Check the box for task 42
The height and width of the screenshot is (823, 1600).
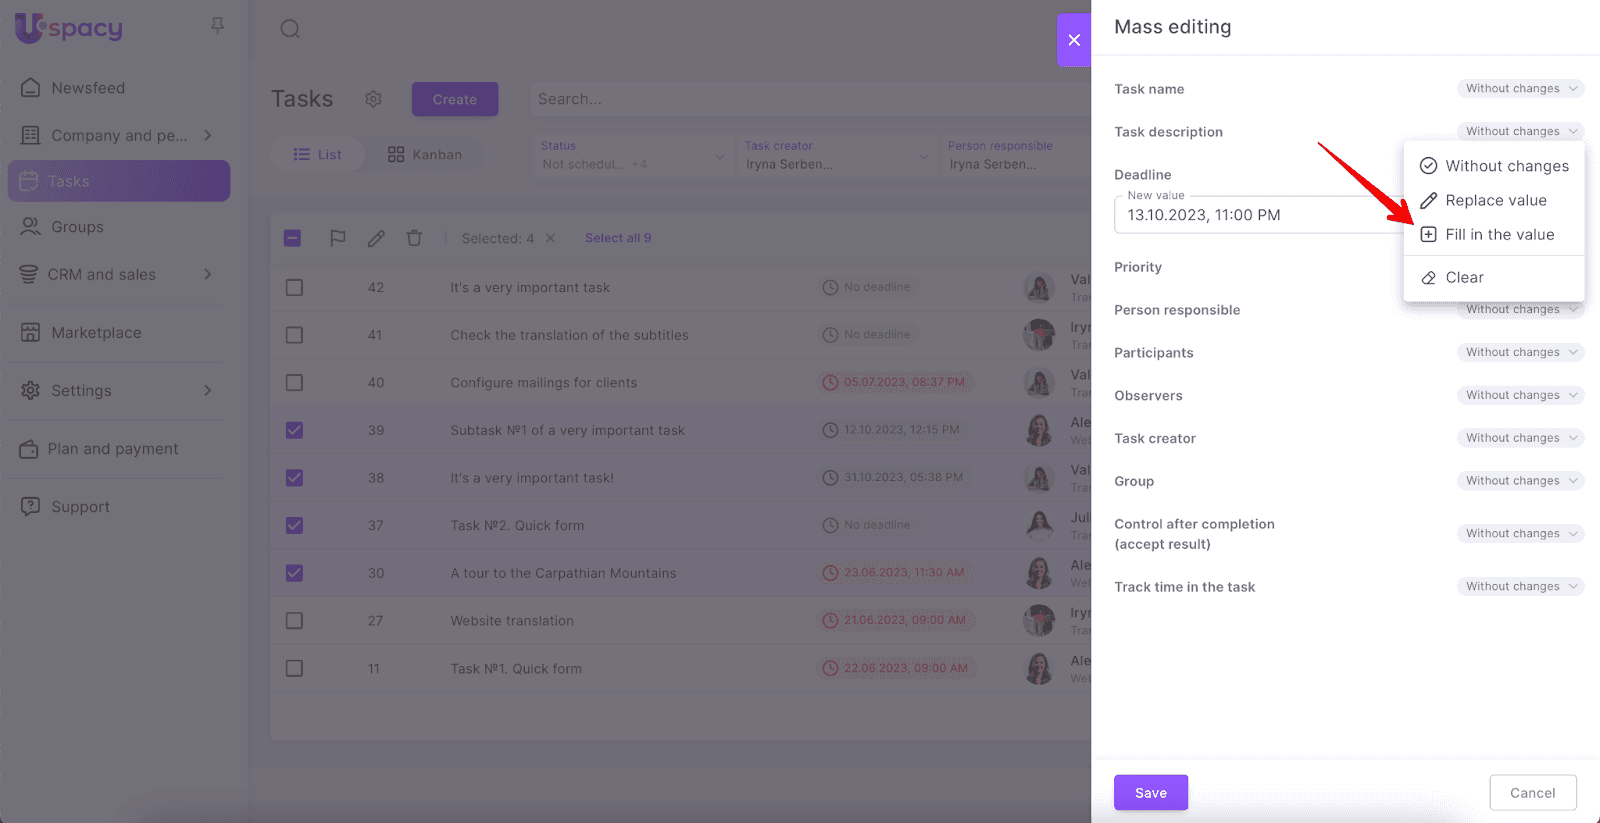(x=294, y=288)
